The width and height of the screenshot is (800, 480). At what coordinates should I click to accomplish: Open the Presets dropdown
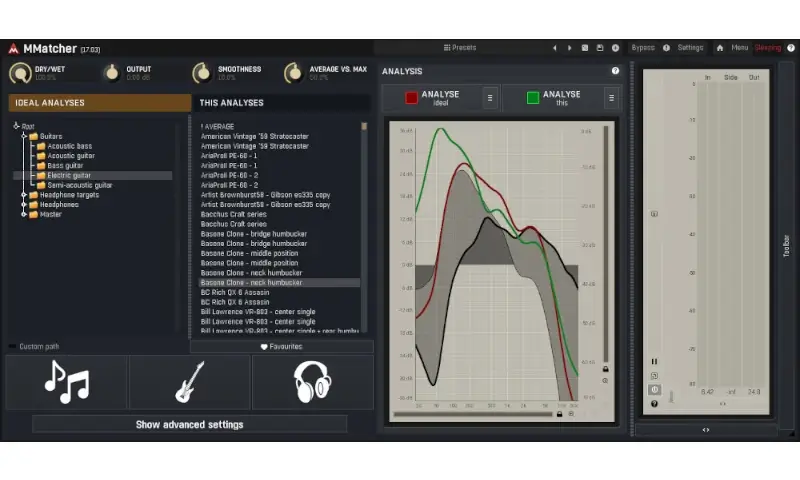(x=460, y=48)
